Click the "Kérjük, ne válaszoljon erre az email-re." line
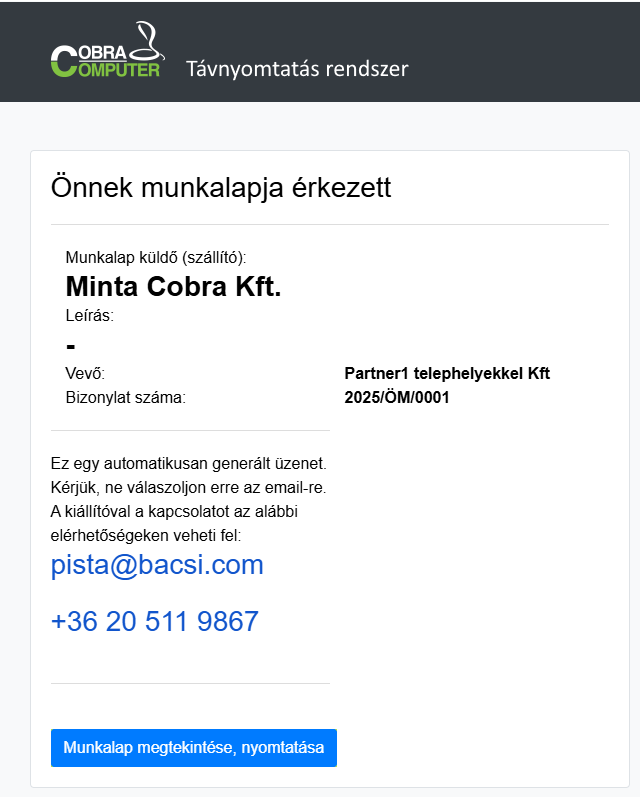The image size is (640, 797). coord(189,488)
